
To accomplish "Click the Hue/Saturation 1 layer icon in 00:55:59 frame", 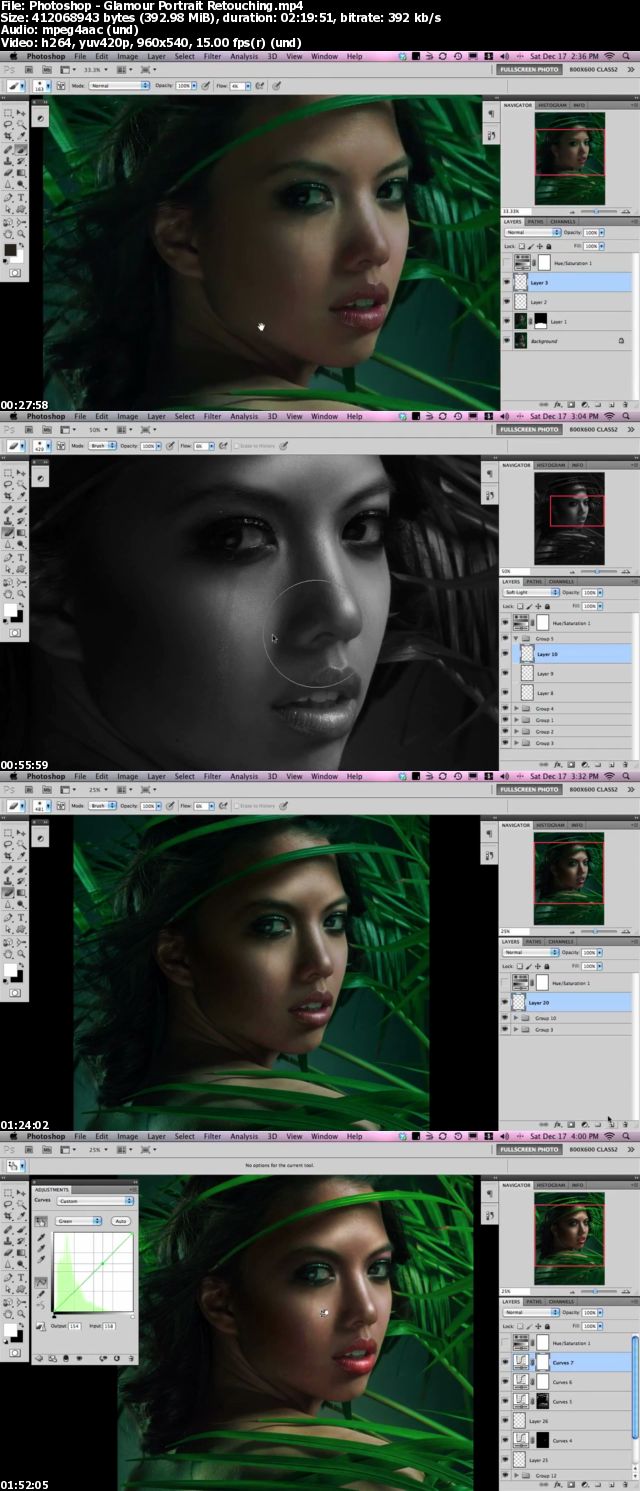I will coord(521,622).
